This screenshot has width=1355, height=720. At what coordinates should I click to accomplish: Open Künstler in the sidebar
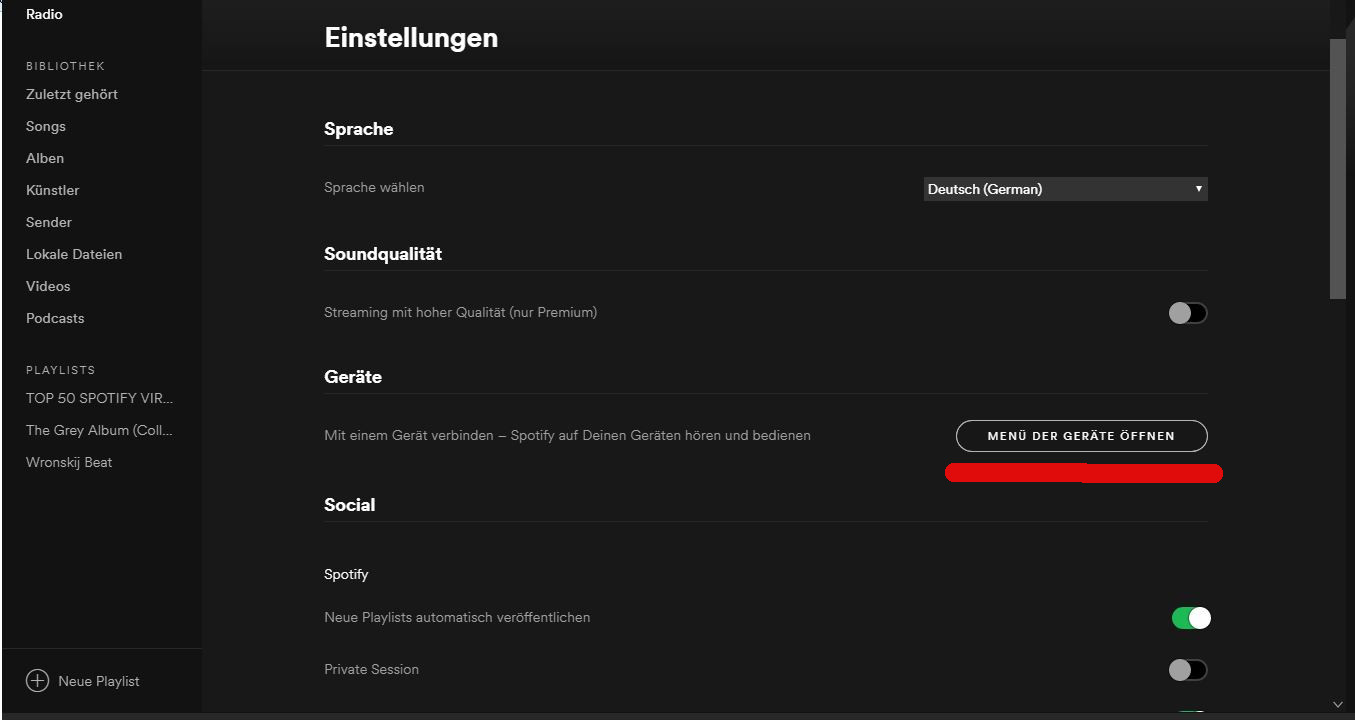click(x=53, y=190)
